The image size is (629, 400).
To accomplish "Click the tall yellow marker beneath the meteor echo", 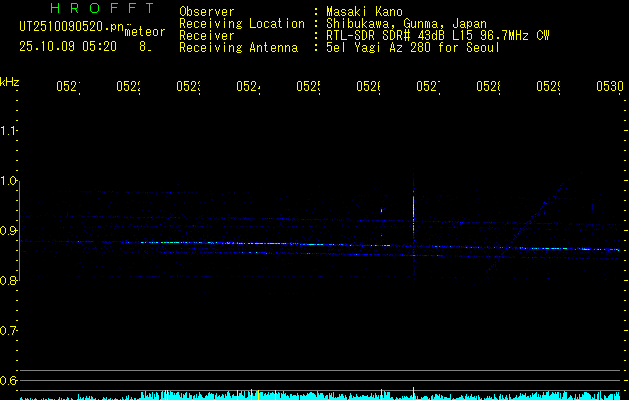I will click(413, 394).
